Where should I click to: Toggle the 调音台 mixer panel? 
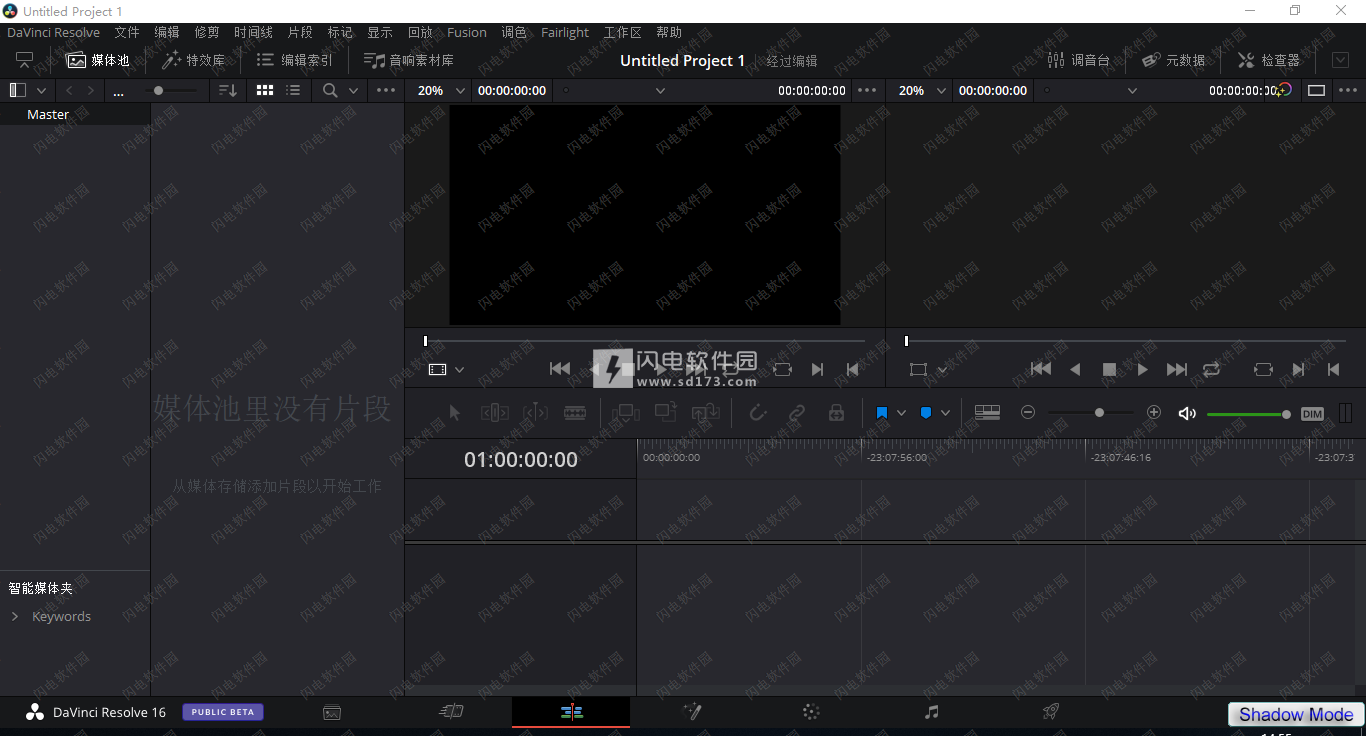click(x=1078, y=60)
